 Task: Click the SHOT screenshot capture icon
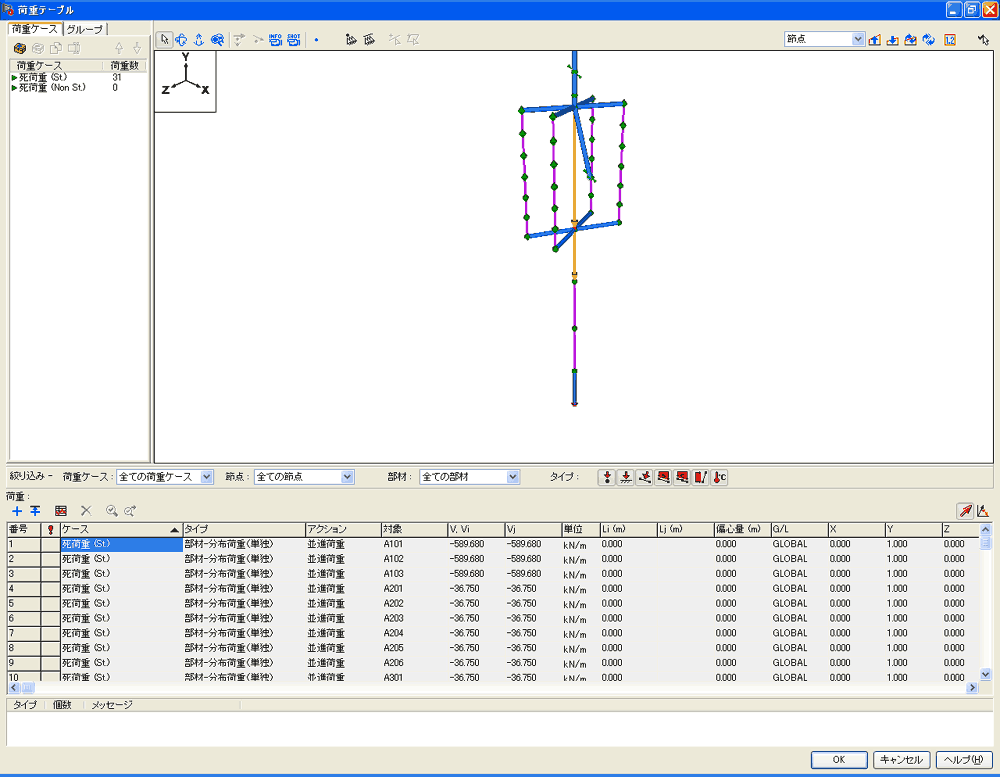coord(294,40)
